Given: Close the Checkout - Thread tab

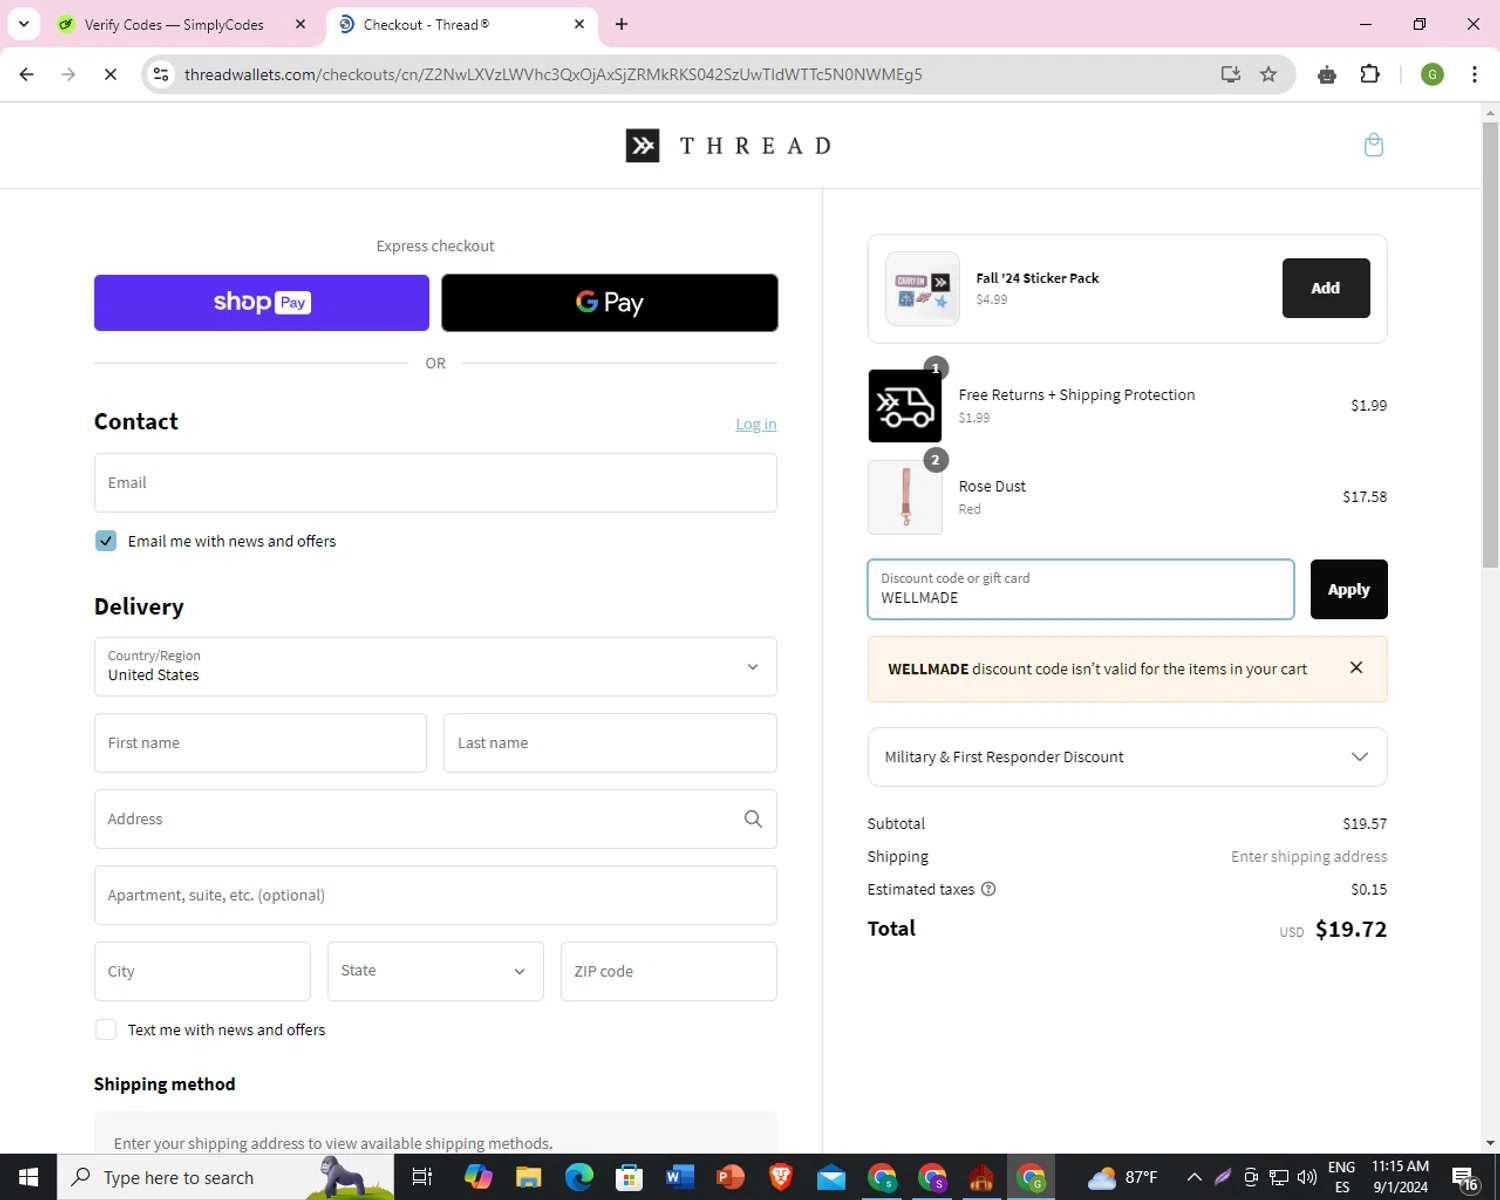Looking at the screenshot, I should [579, 24].
